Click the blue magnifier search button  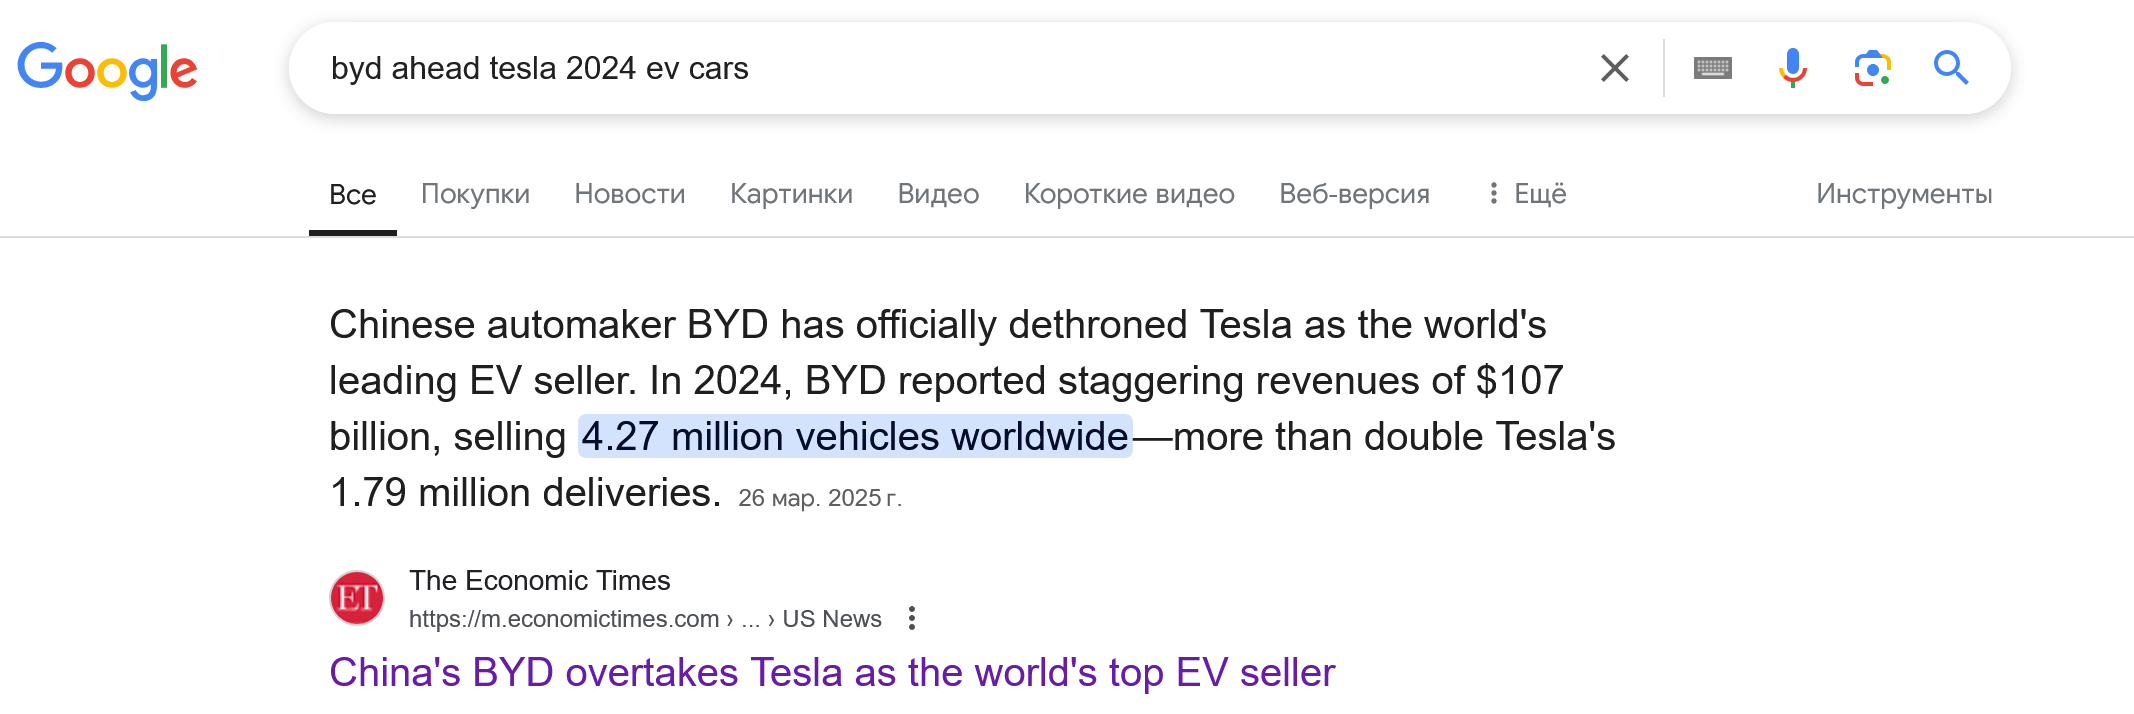1950,68
